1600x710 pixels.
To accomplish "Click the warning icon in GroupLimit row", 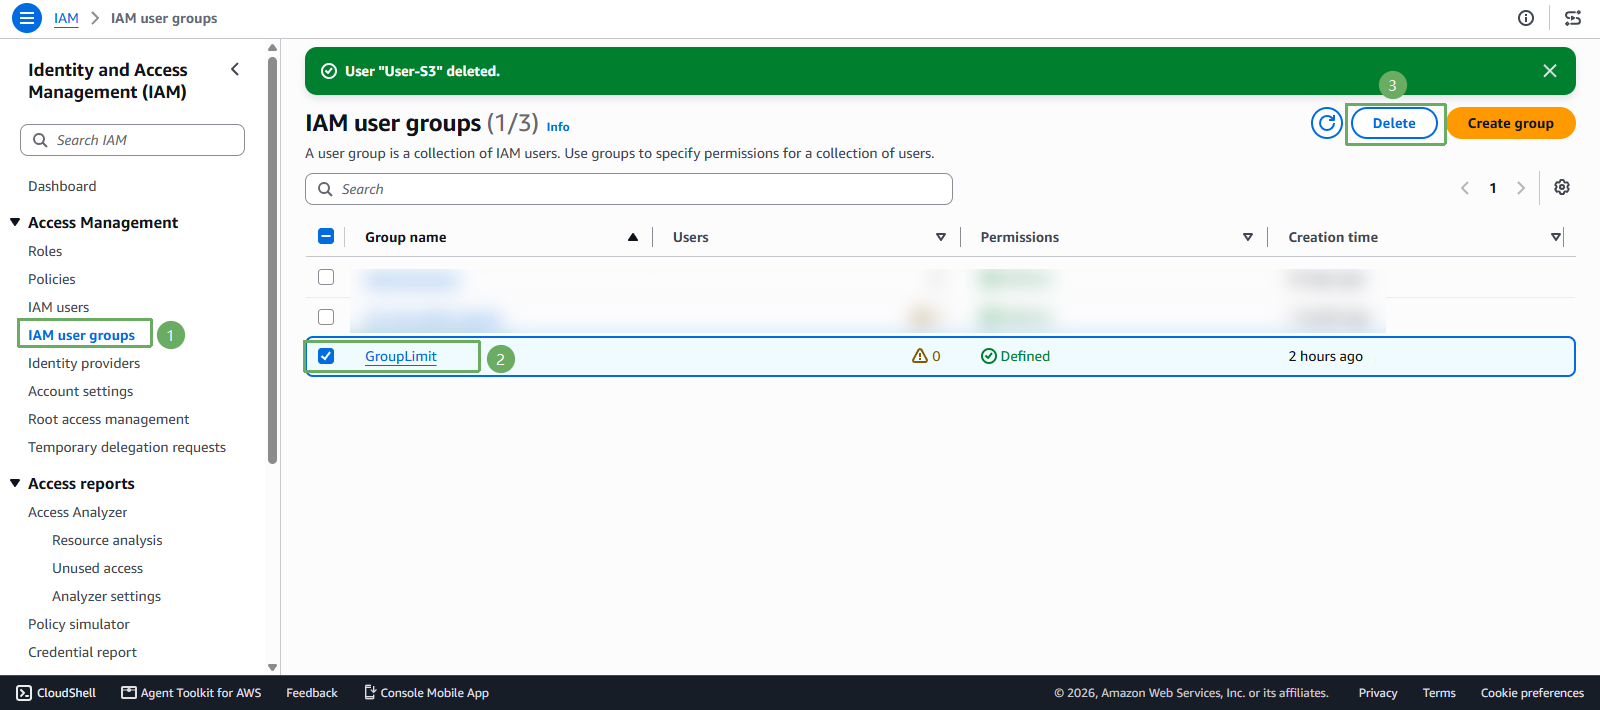I will [x=920, y=356].
